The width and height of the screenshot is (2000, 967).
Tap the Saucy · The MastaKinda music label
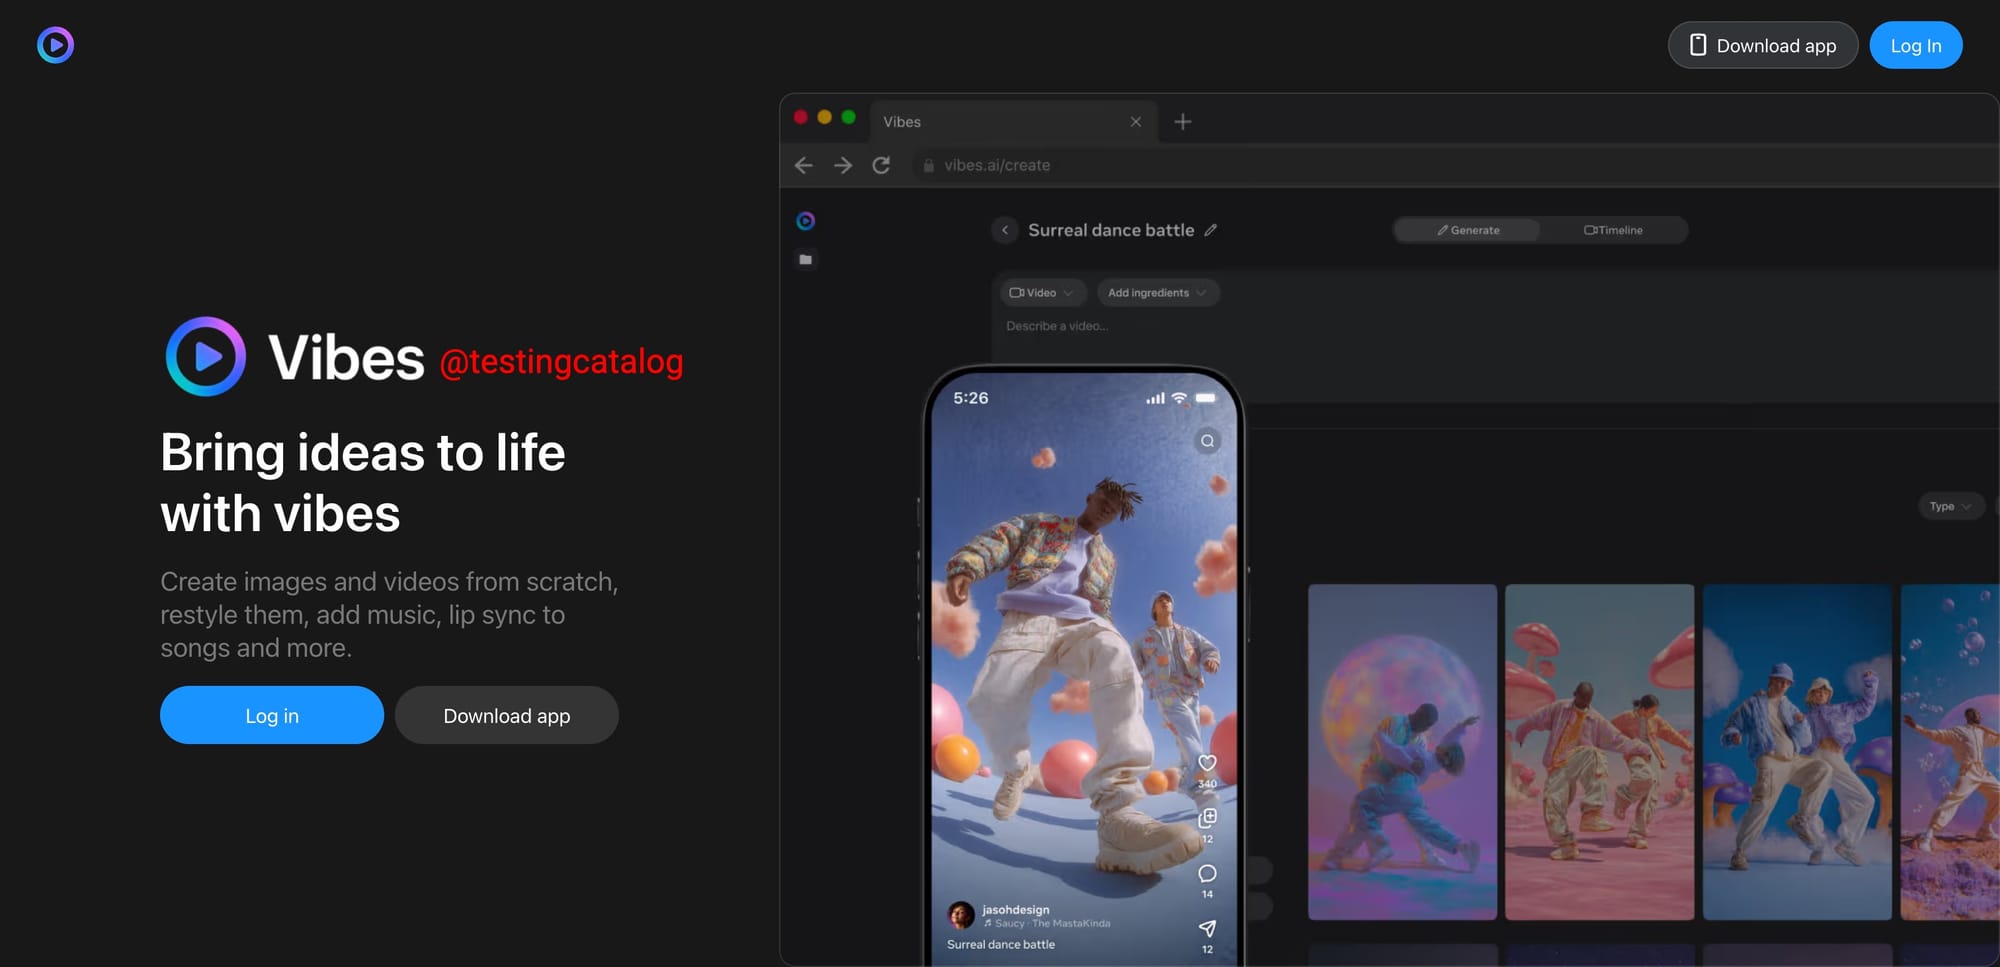pyautogui.click(x=1047, y=924)
